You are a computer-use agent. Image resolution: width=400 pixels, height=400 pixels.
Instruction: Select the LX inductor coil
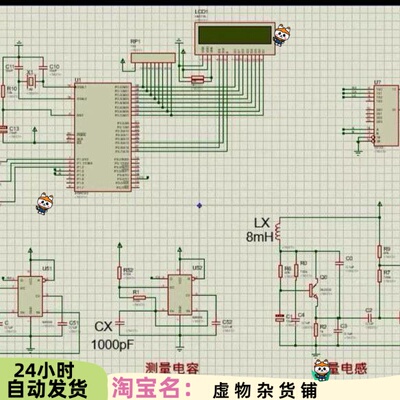coord(278,232)
